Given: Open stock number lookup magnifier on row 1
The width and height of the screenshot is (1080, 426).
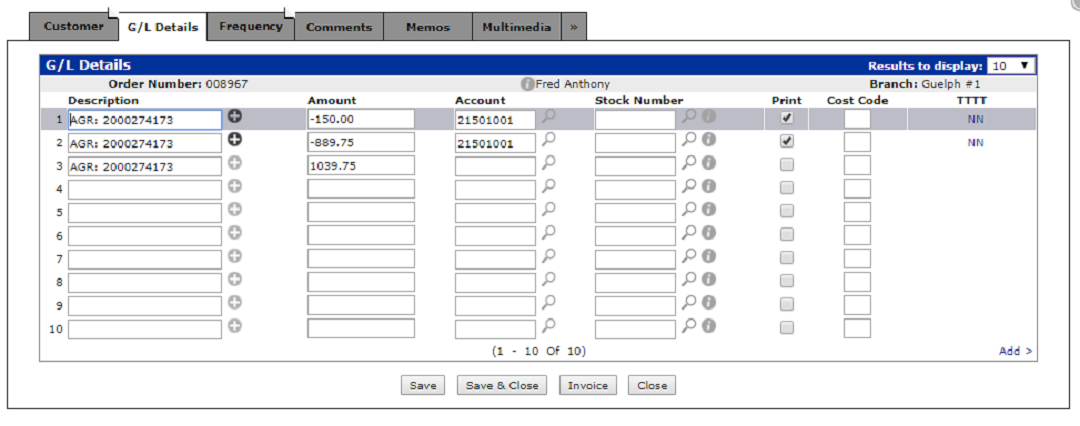Looking at the screenshot, I should coord(689,116).
